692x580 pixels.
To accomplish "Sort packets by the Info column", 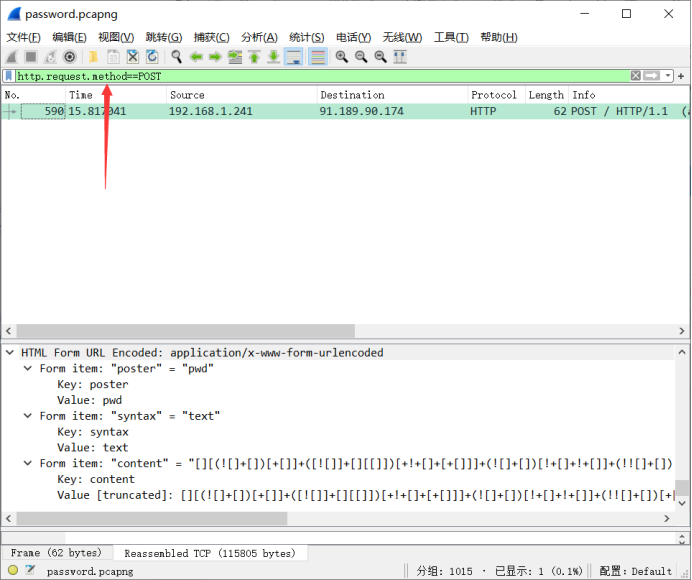I will (629, 95).
